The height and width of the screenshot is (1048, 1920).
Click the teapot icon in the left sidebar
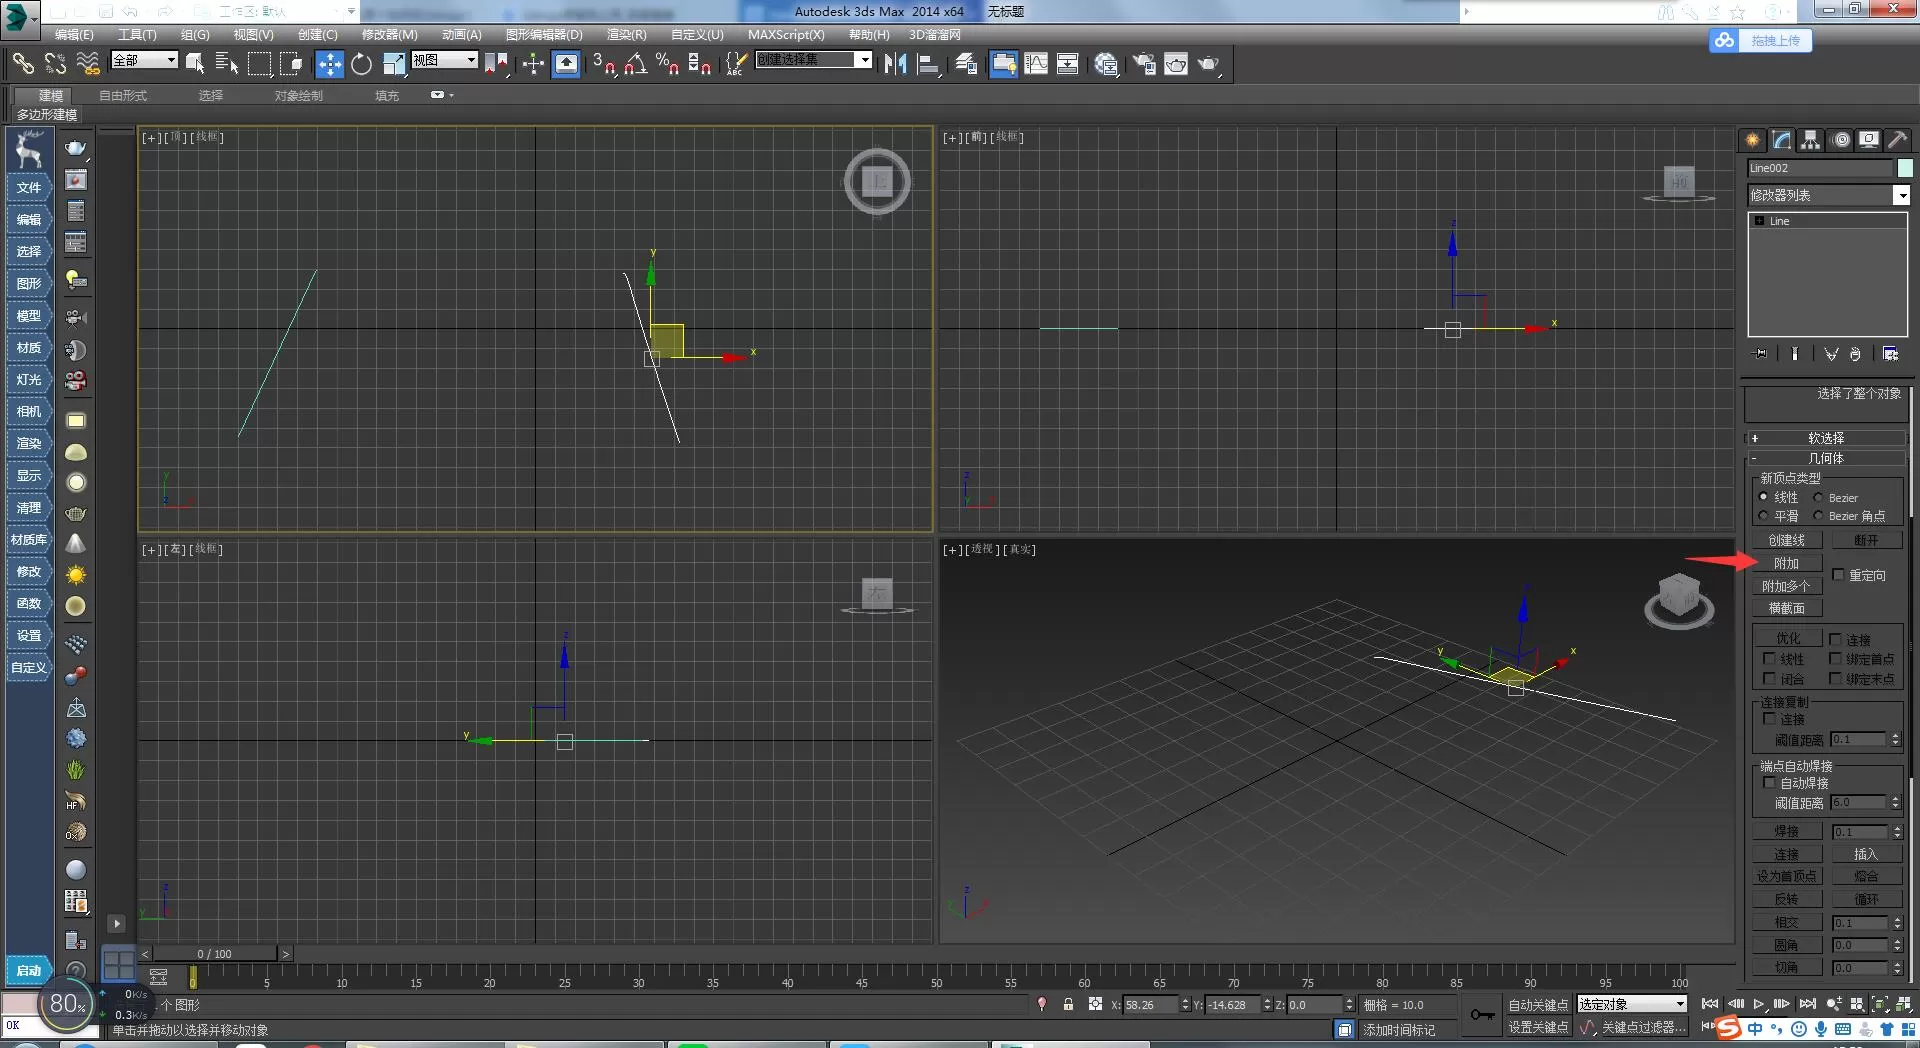(x=76, y=148)
